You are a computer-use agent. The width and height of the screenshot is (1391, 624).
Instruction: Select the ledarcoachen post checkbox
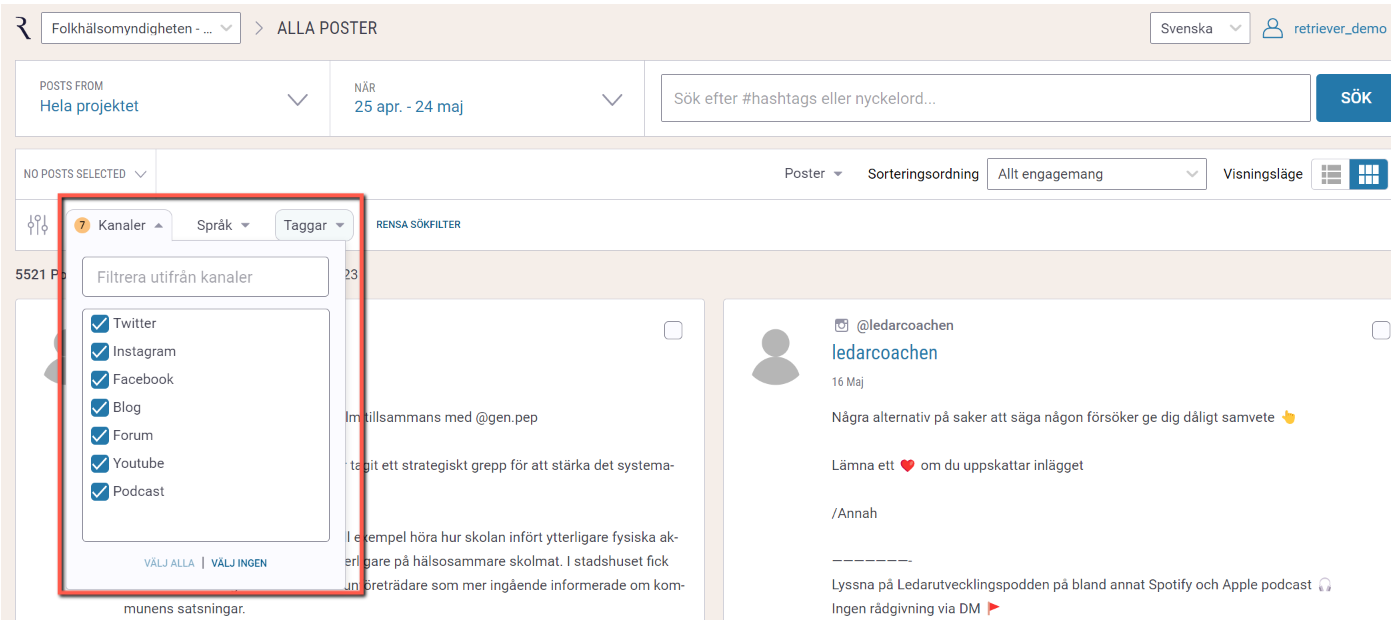point(1381,330)
